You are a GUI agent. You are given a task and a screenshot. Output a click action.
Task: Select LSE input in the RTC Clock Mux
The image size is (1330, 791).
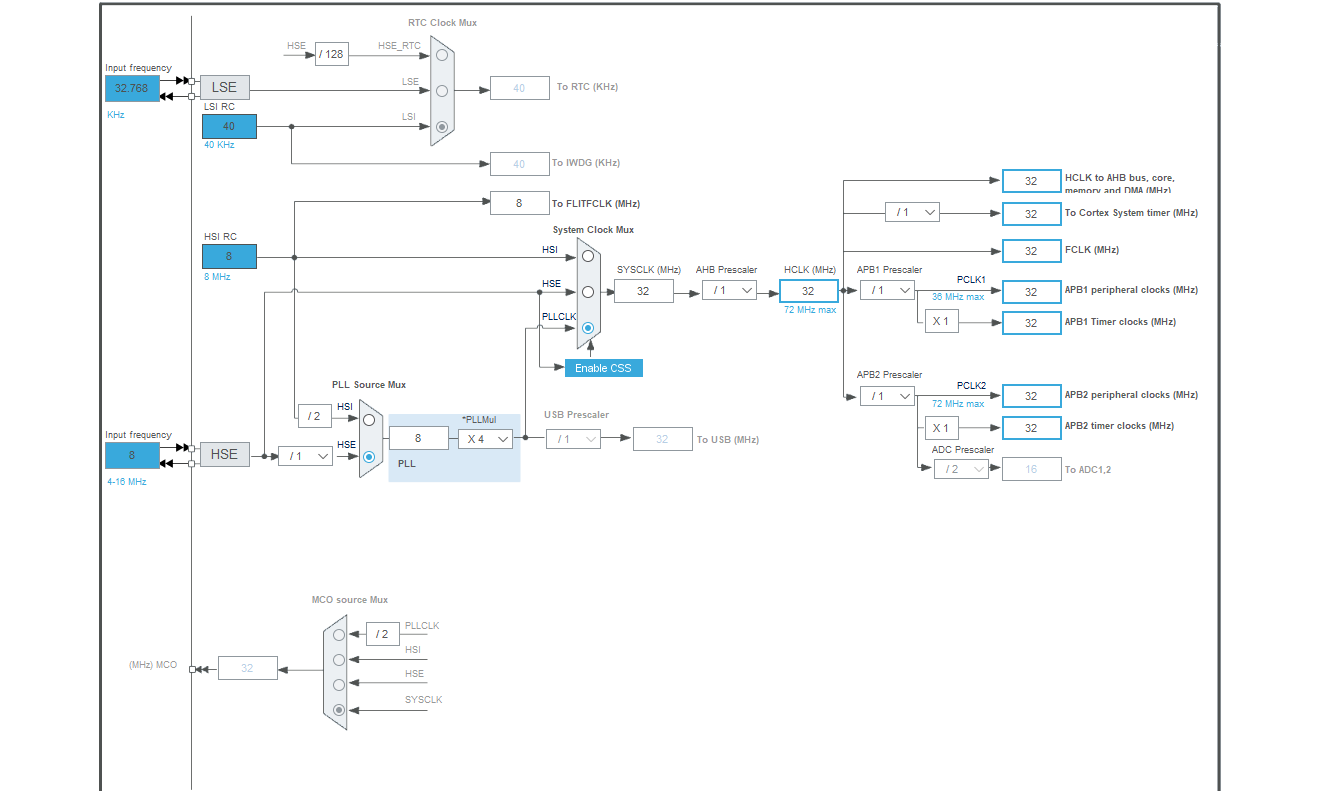click(x=440, y=90)
